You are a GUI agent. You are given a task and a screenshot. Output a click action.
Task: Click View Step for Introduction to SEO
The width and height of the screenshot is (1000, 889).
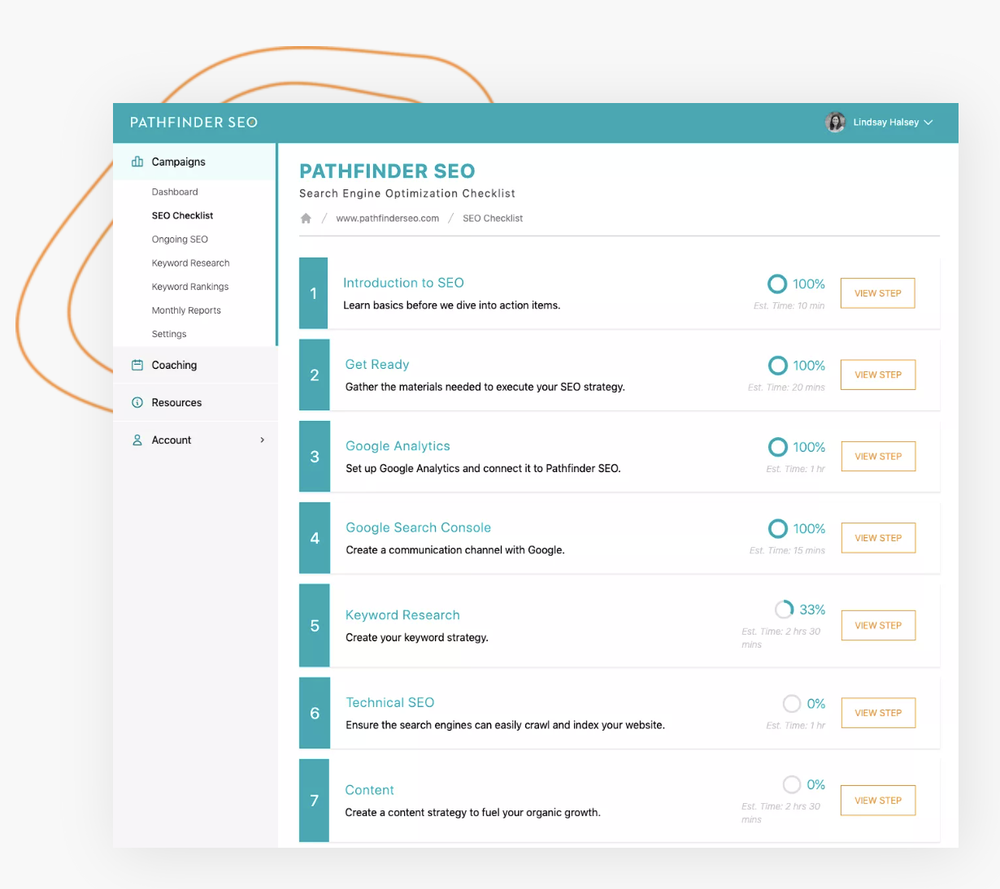click(x=878, y=293)
